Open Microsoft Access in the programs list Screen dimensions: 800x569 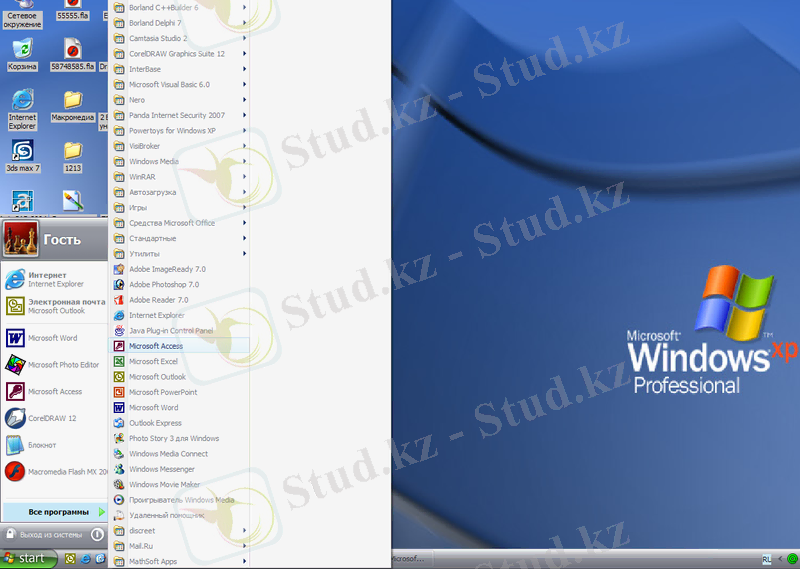click(179, 346)
